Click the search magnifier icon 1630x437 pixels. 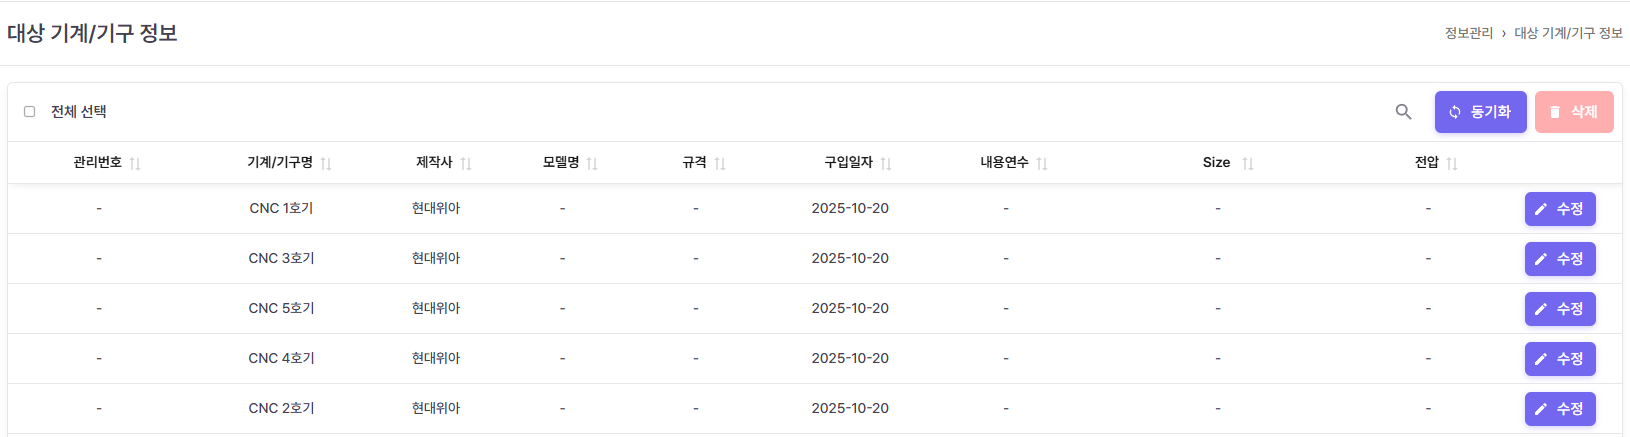[x=1403, y=112]
